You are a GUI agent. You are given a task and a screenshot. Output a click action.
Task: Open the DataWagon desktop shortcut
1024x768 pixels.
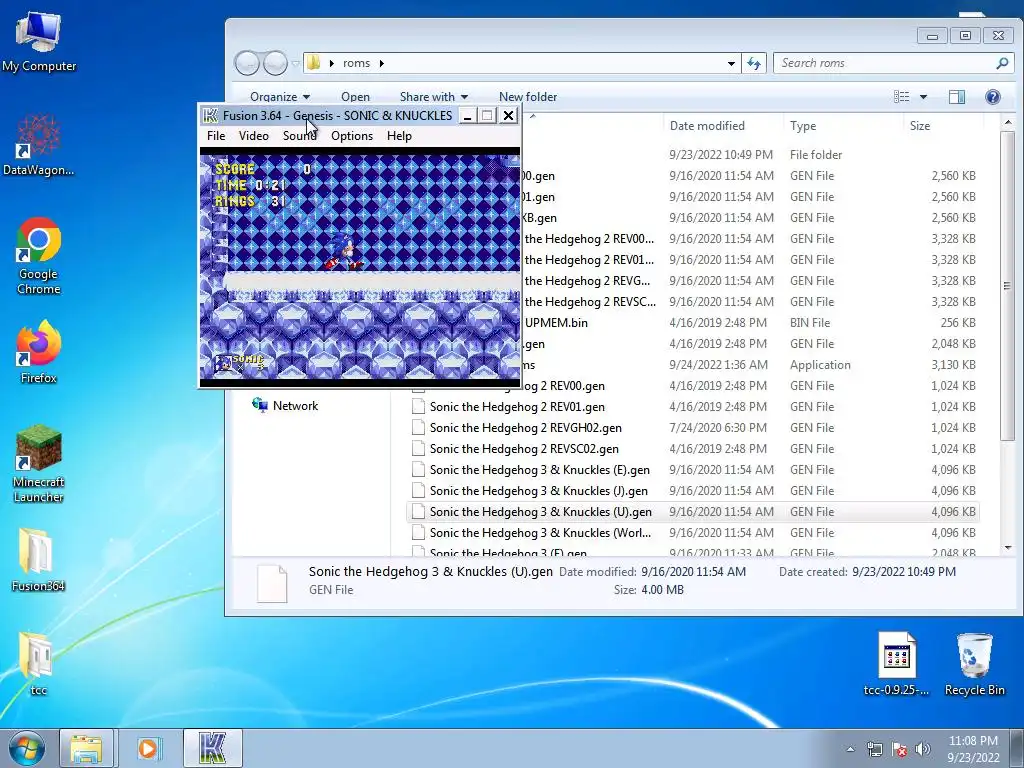click(x=39, y=145)
